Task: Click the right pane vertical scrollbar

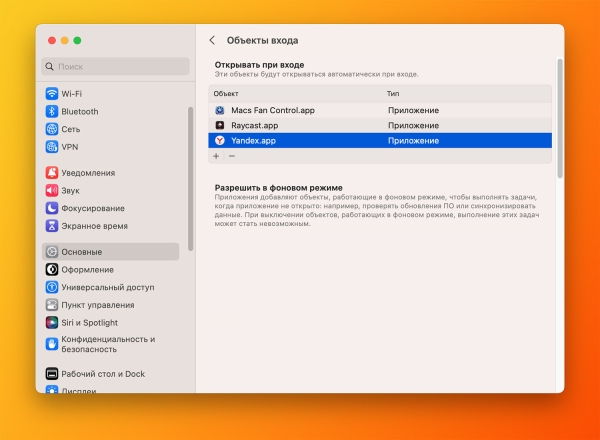Action: (560, 118)
